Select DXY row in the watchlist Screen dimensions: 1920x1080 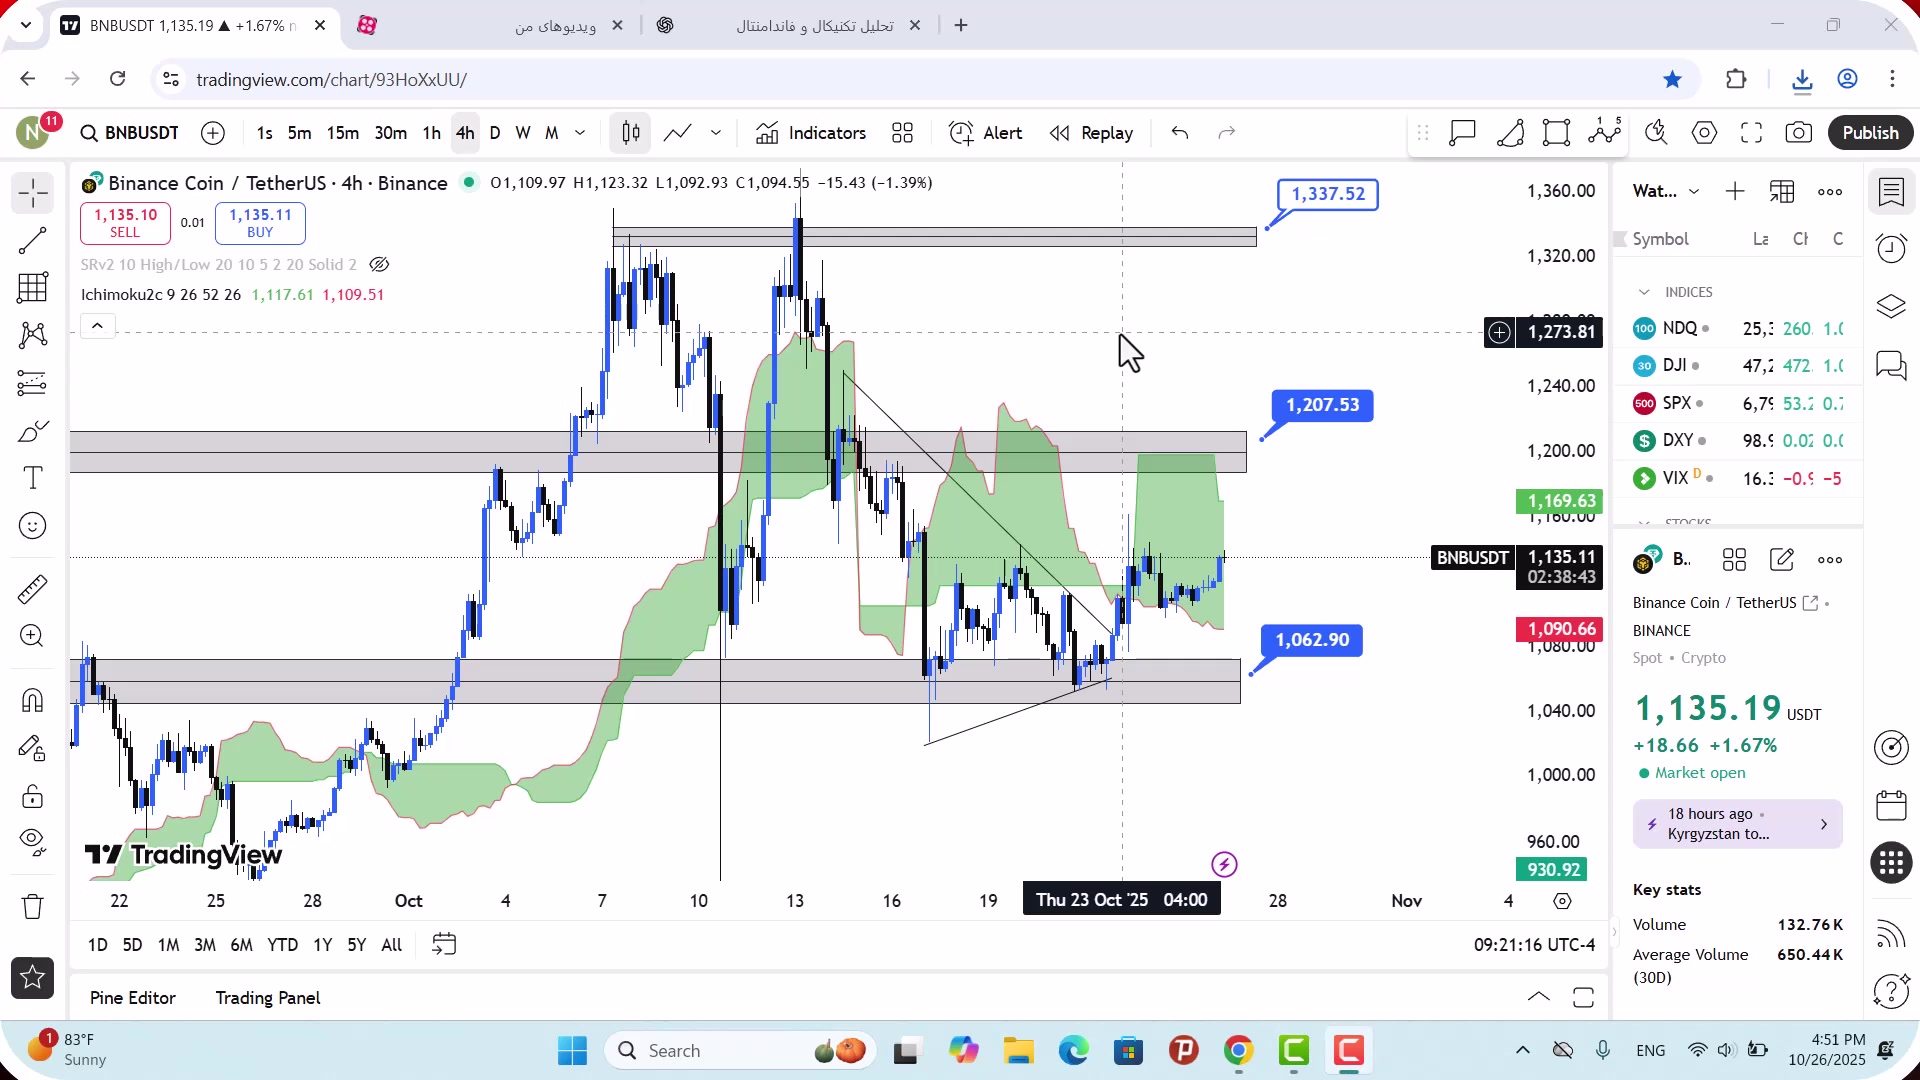[1738, 441]
